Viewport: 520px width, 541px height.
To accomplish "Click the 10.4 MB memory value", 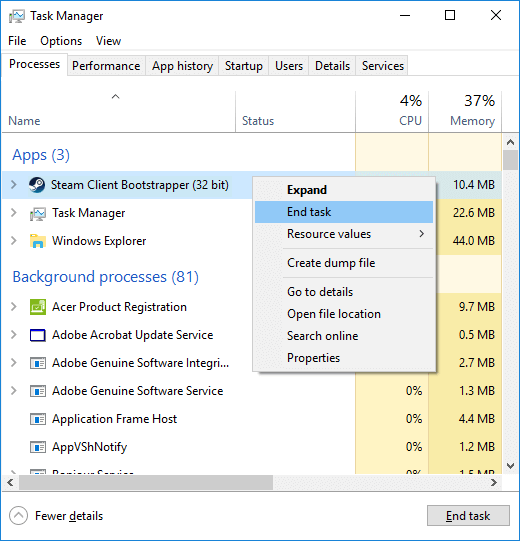I will click(474, 185).
